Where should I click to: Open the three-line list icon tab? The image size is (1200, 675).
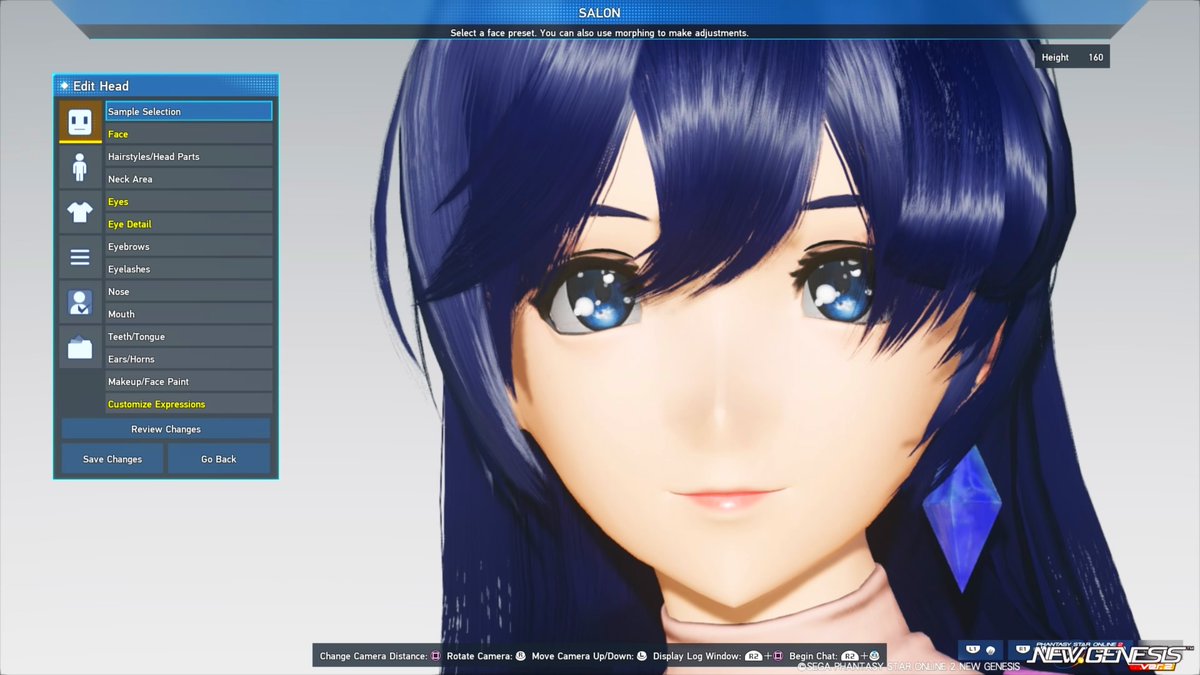tap(80, 257)
